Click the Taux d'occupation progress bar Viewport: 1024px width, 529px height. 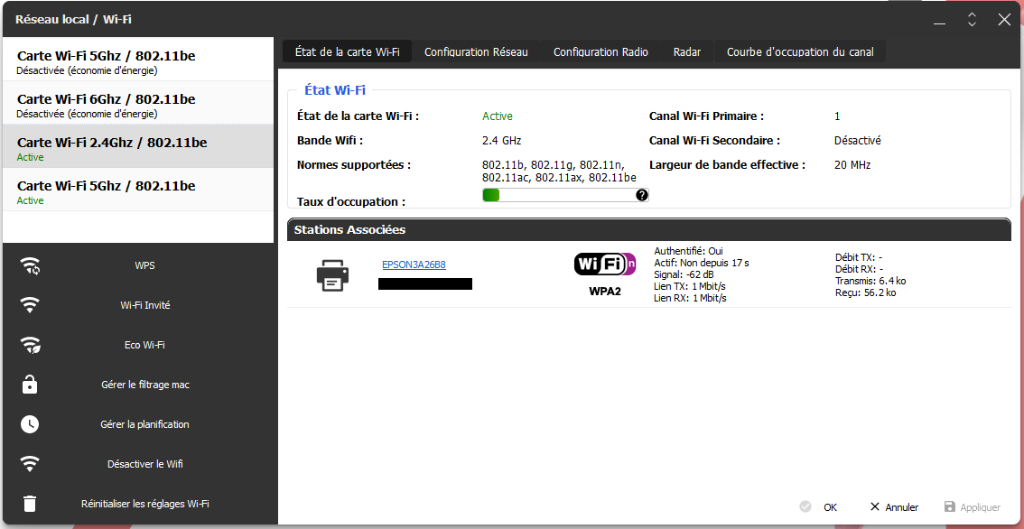pos(558,195)
